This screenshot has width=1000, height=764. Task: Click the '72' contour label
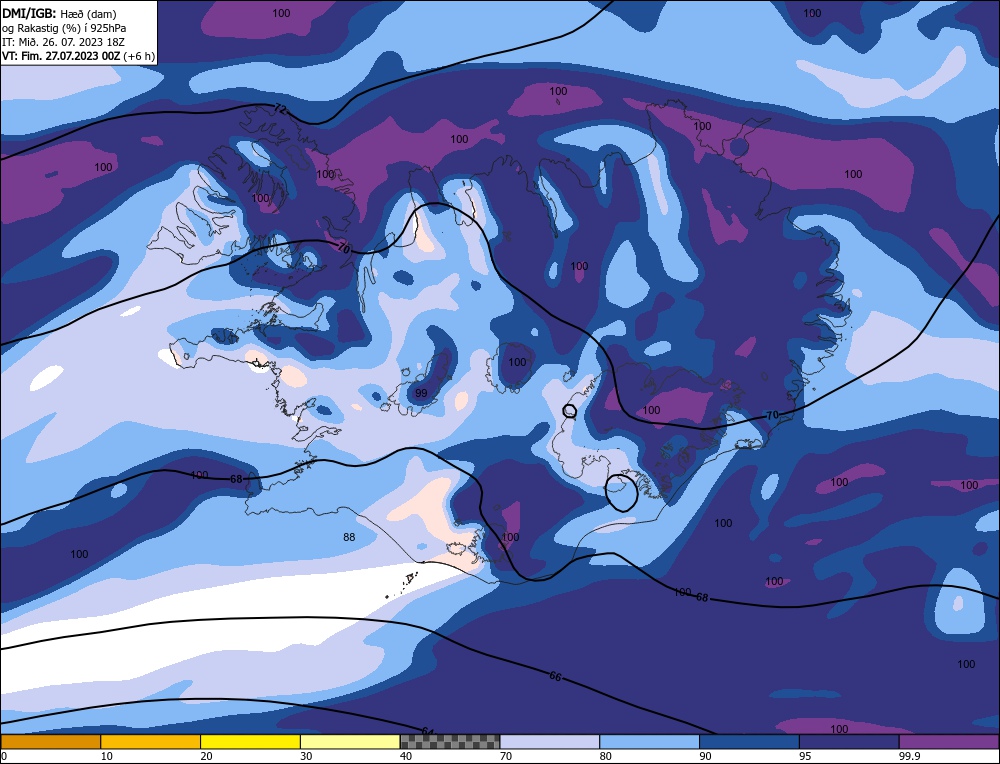pyautogui.click(x=279, y=109)
